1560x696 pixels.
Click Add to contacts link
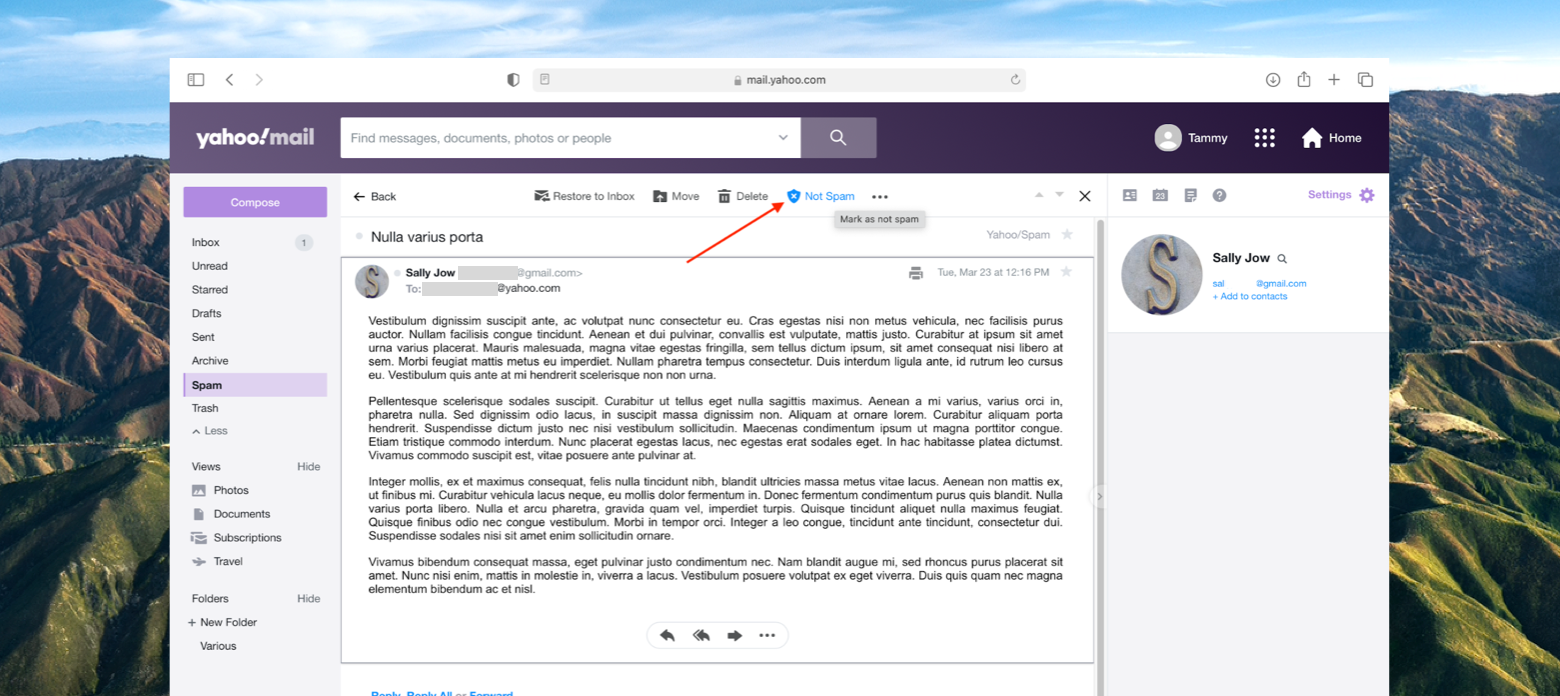(x=1250, y=297)
